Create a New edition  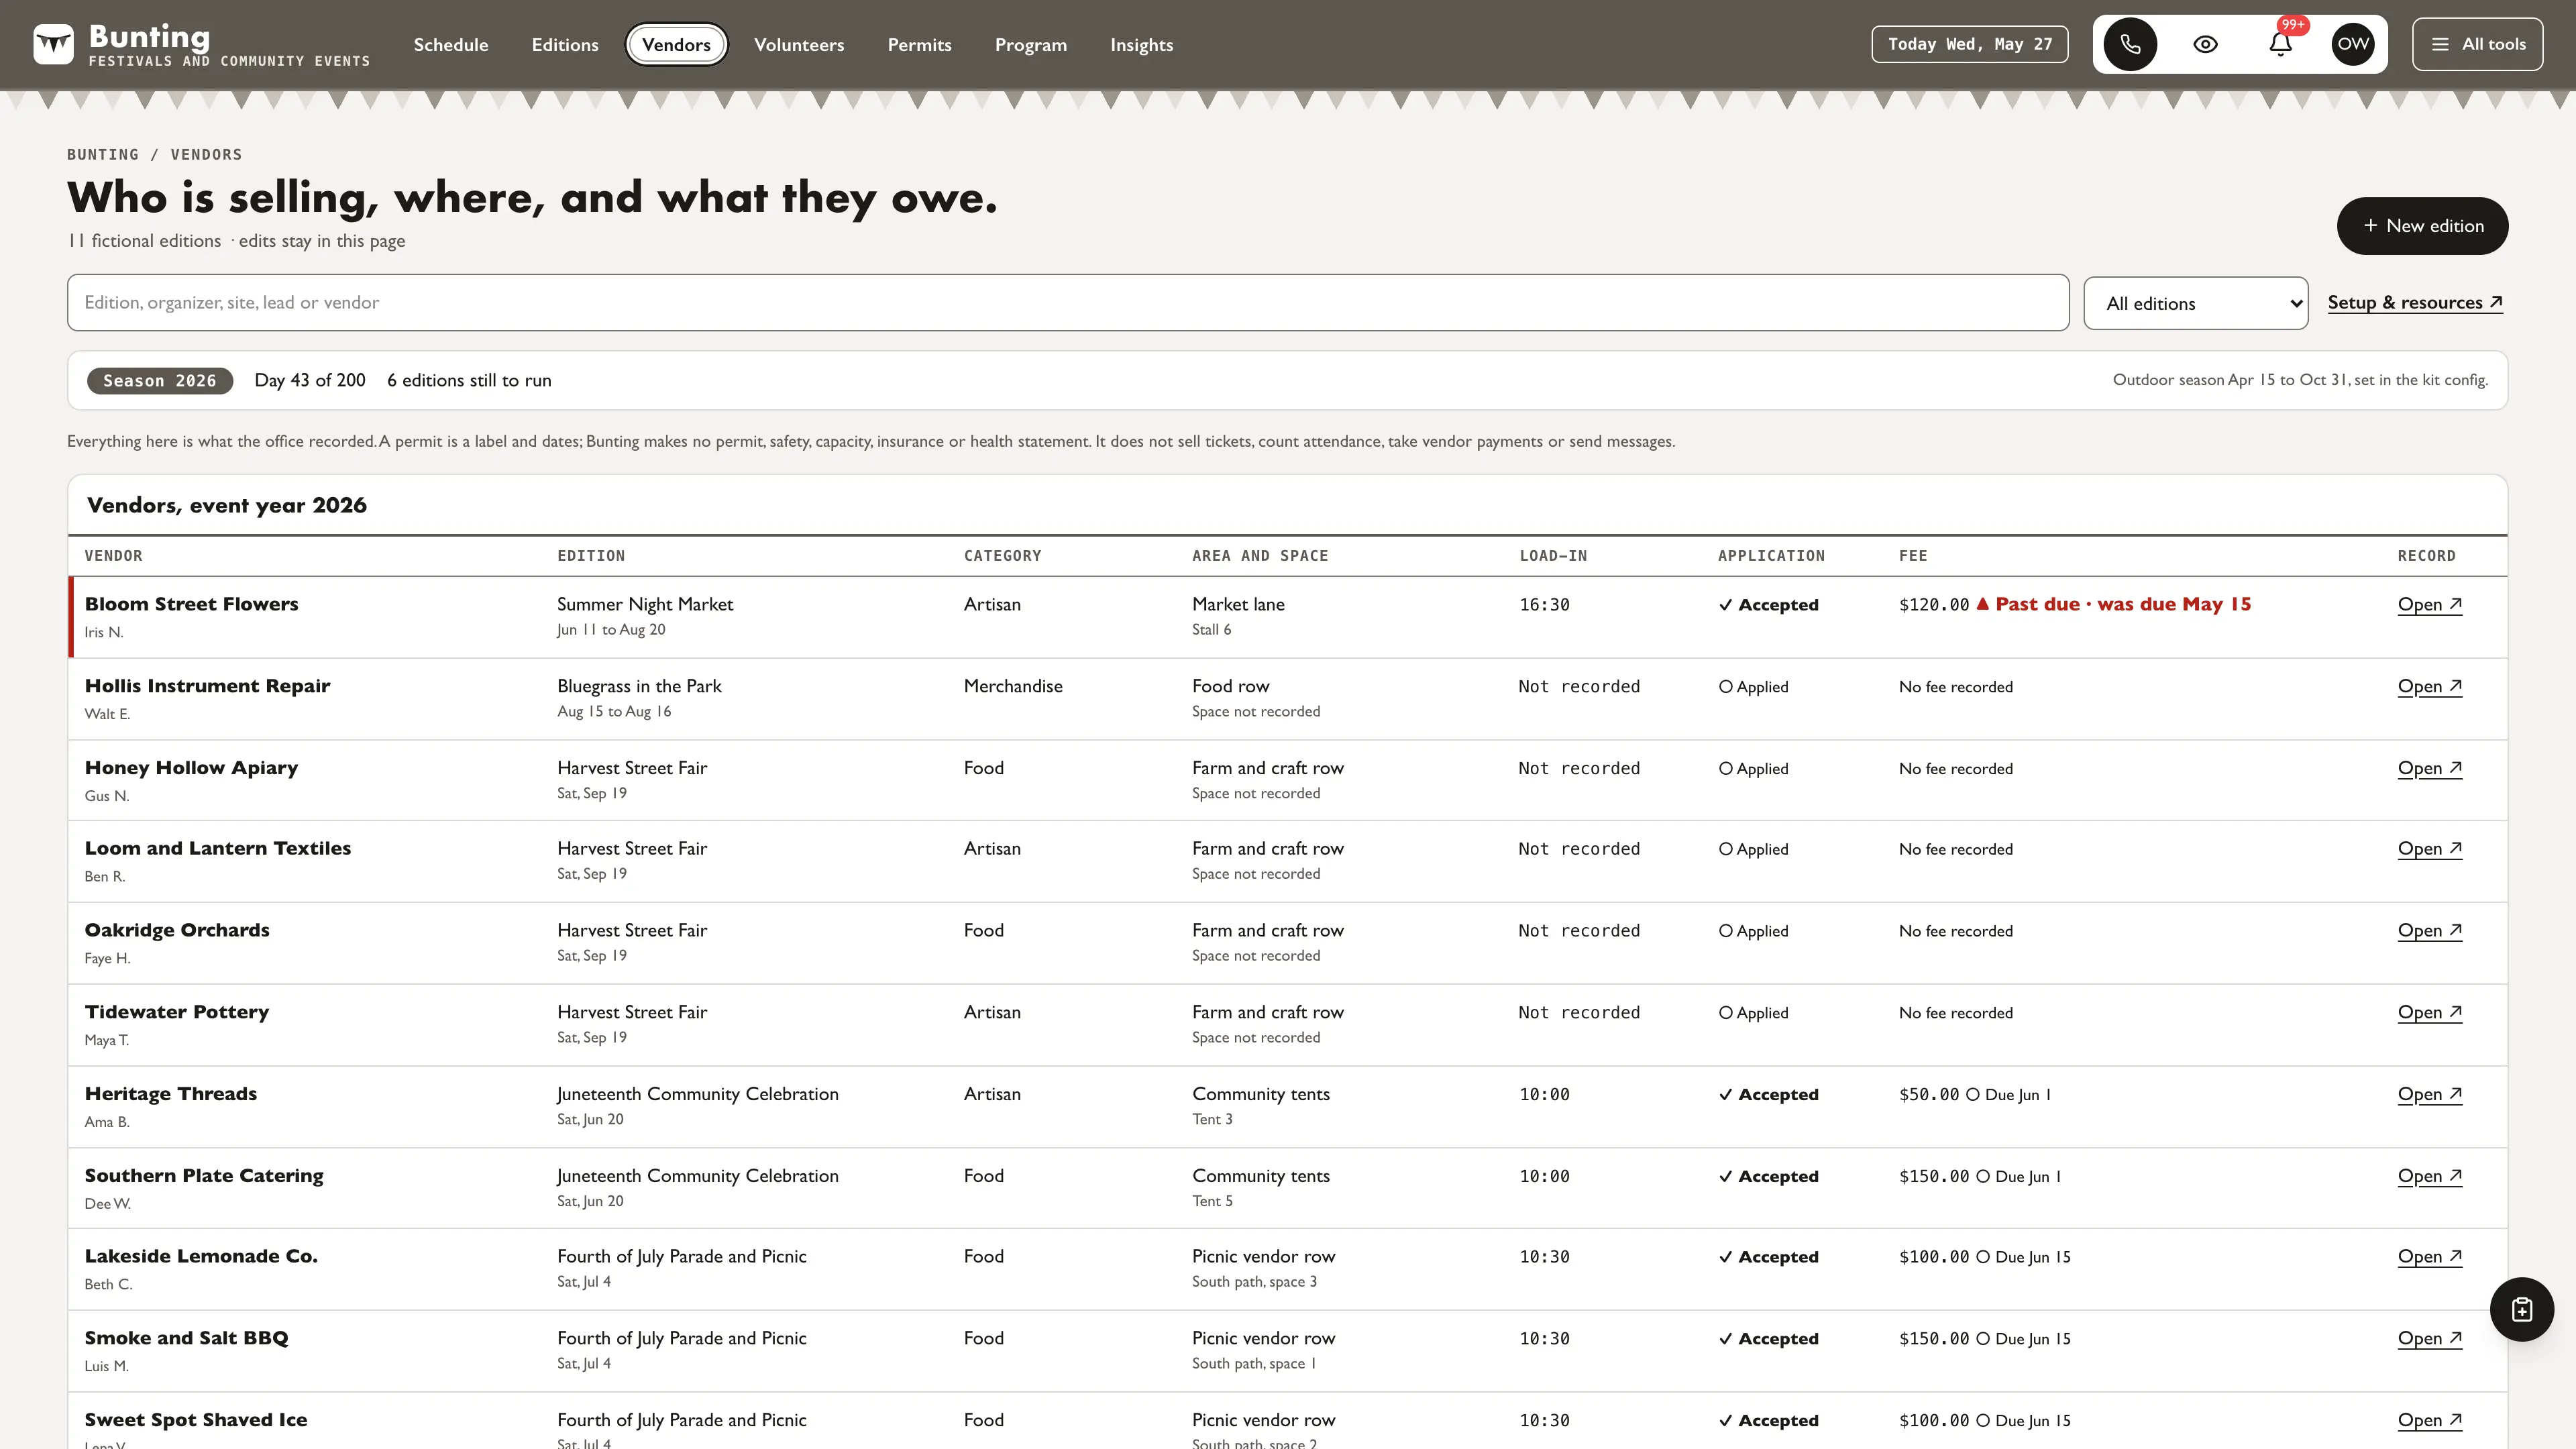(2422, 226)
